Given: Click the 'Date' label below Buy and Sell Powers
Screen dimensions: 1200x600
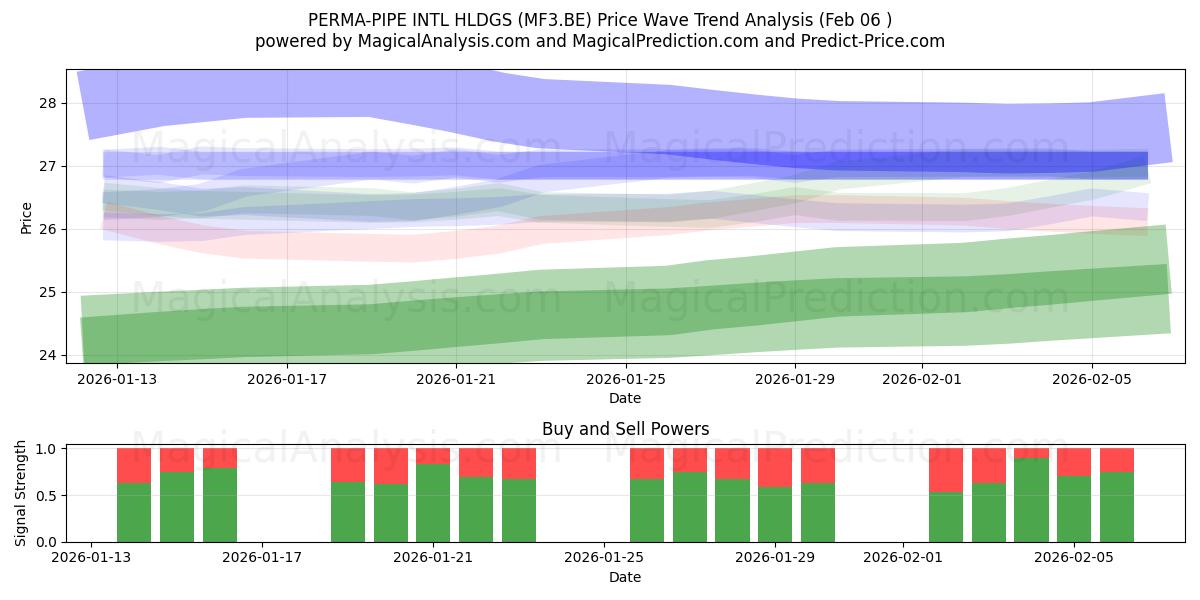Looking at the screenshot, I should click(x=625, y=577).
